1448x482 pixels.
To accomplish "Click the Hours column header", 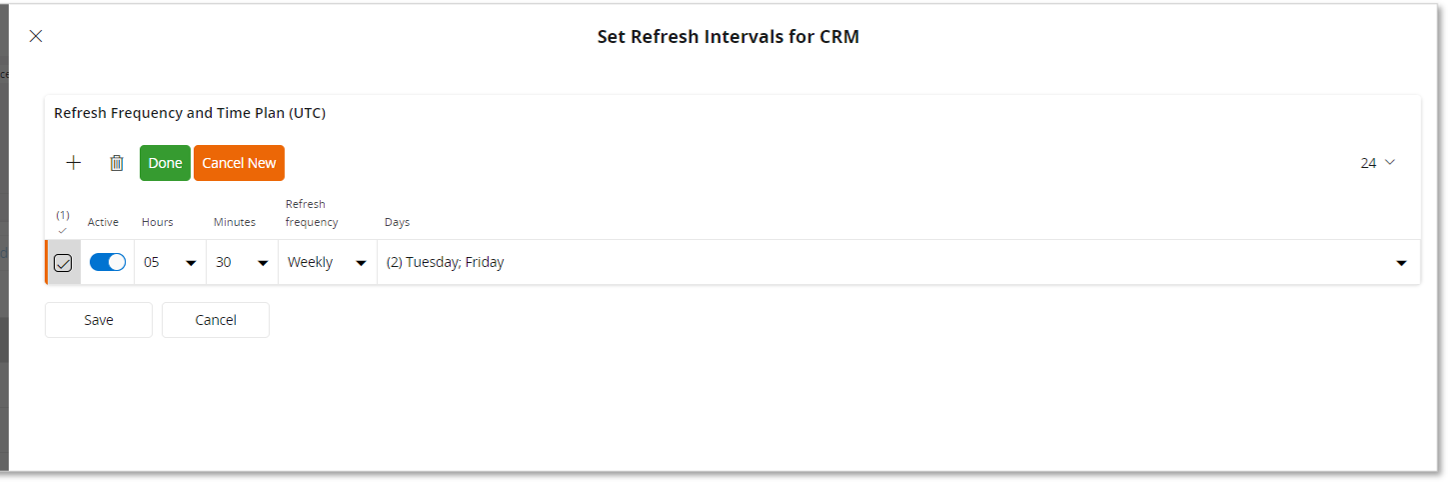I will pyautogui.click(x=157, y=222).
